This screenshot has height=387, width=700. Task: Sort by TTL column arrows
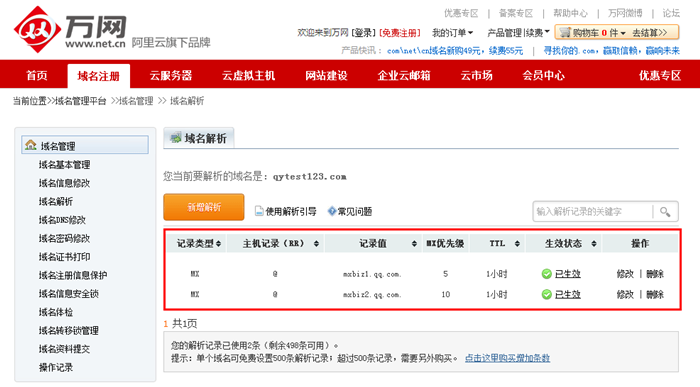point(517,244)
